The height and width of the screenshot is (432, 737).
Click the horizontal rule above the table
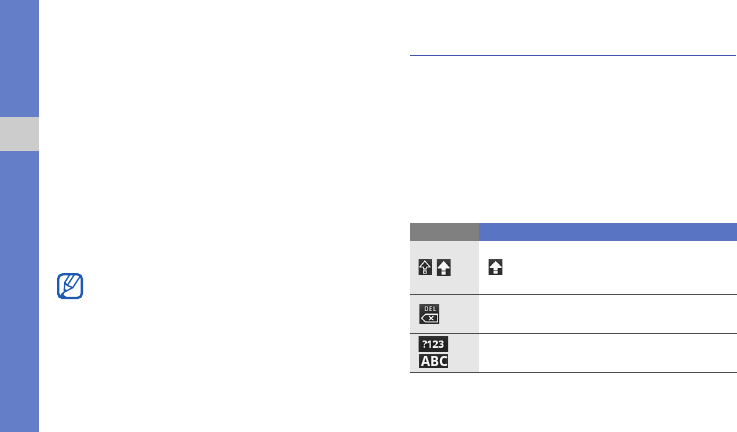coord(573,56)
